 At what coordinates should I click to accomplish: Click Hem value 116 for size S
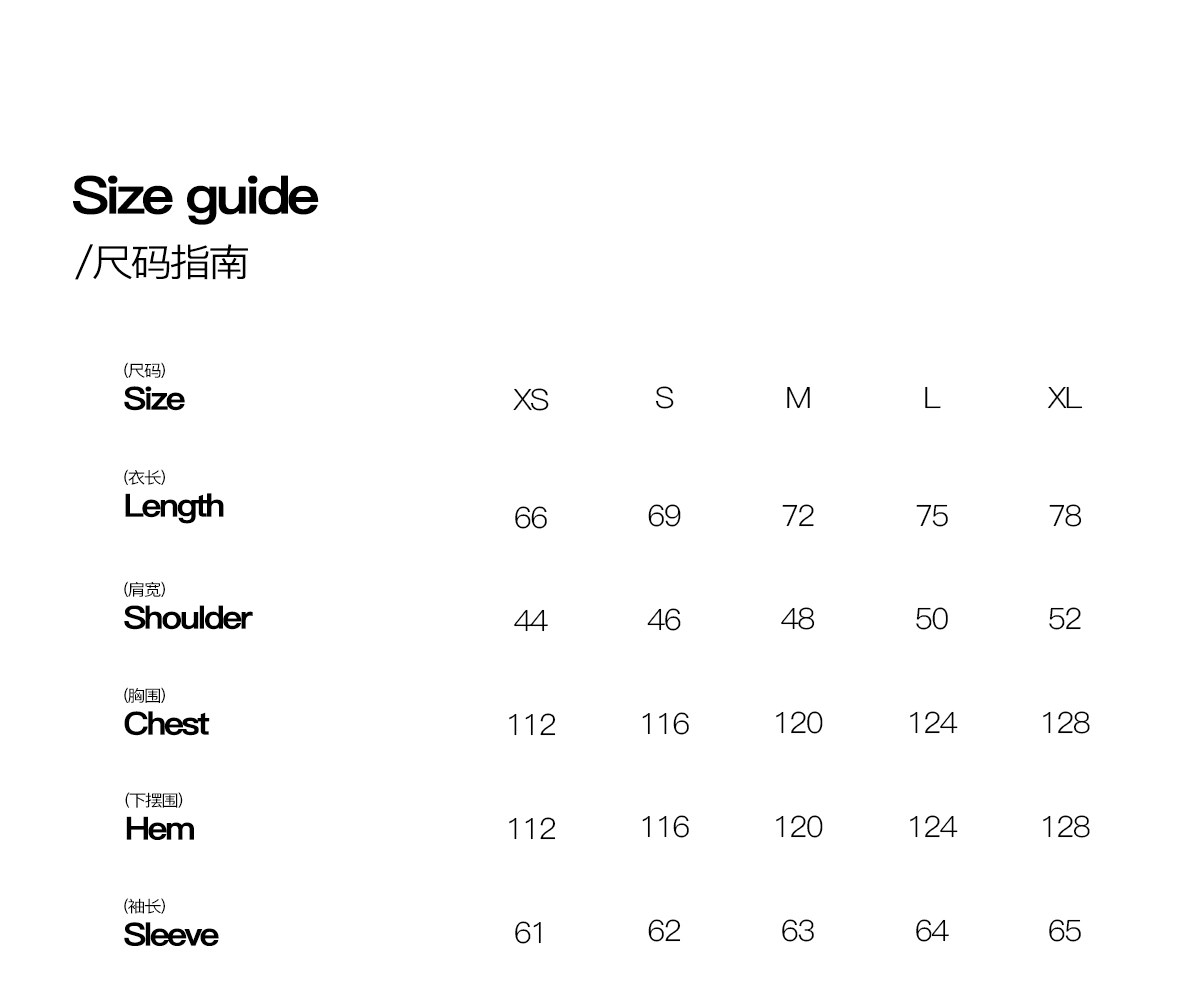pyautogui.click(x=664, y=827)
